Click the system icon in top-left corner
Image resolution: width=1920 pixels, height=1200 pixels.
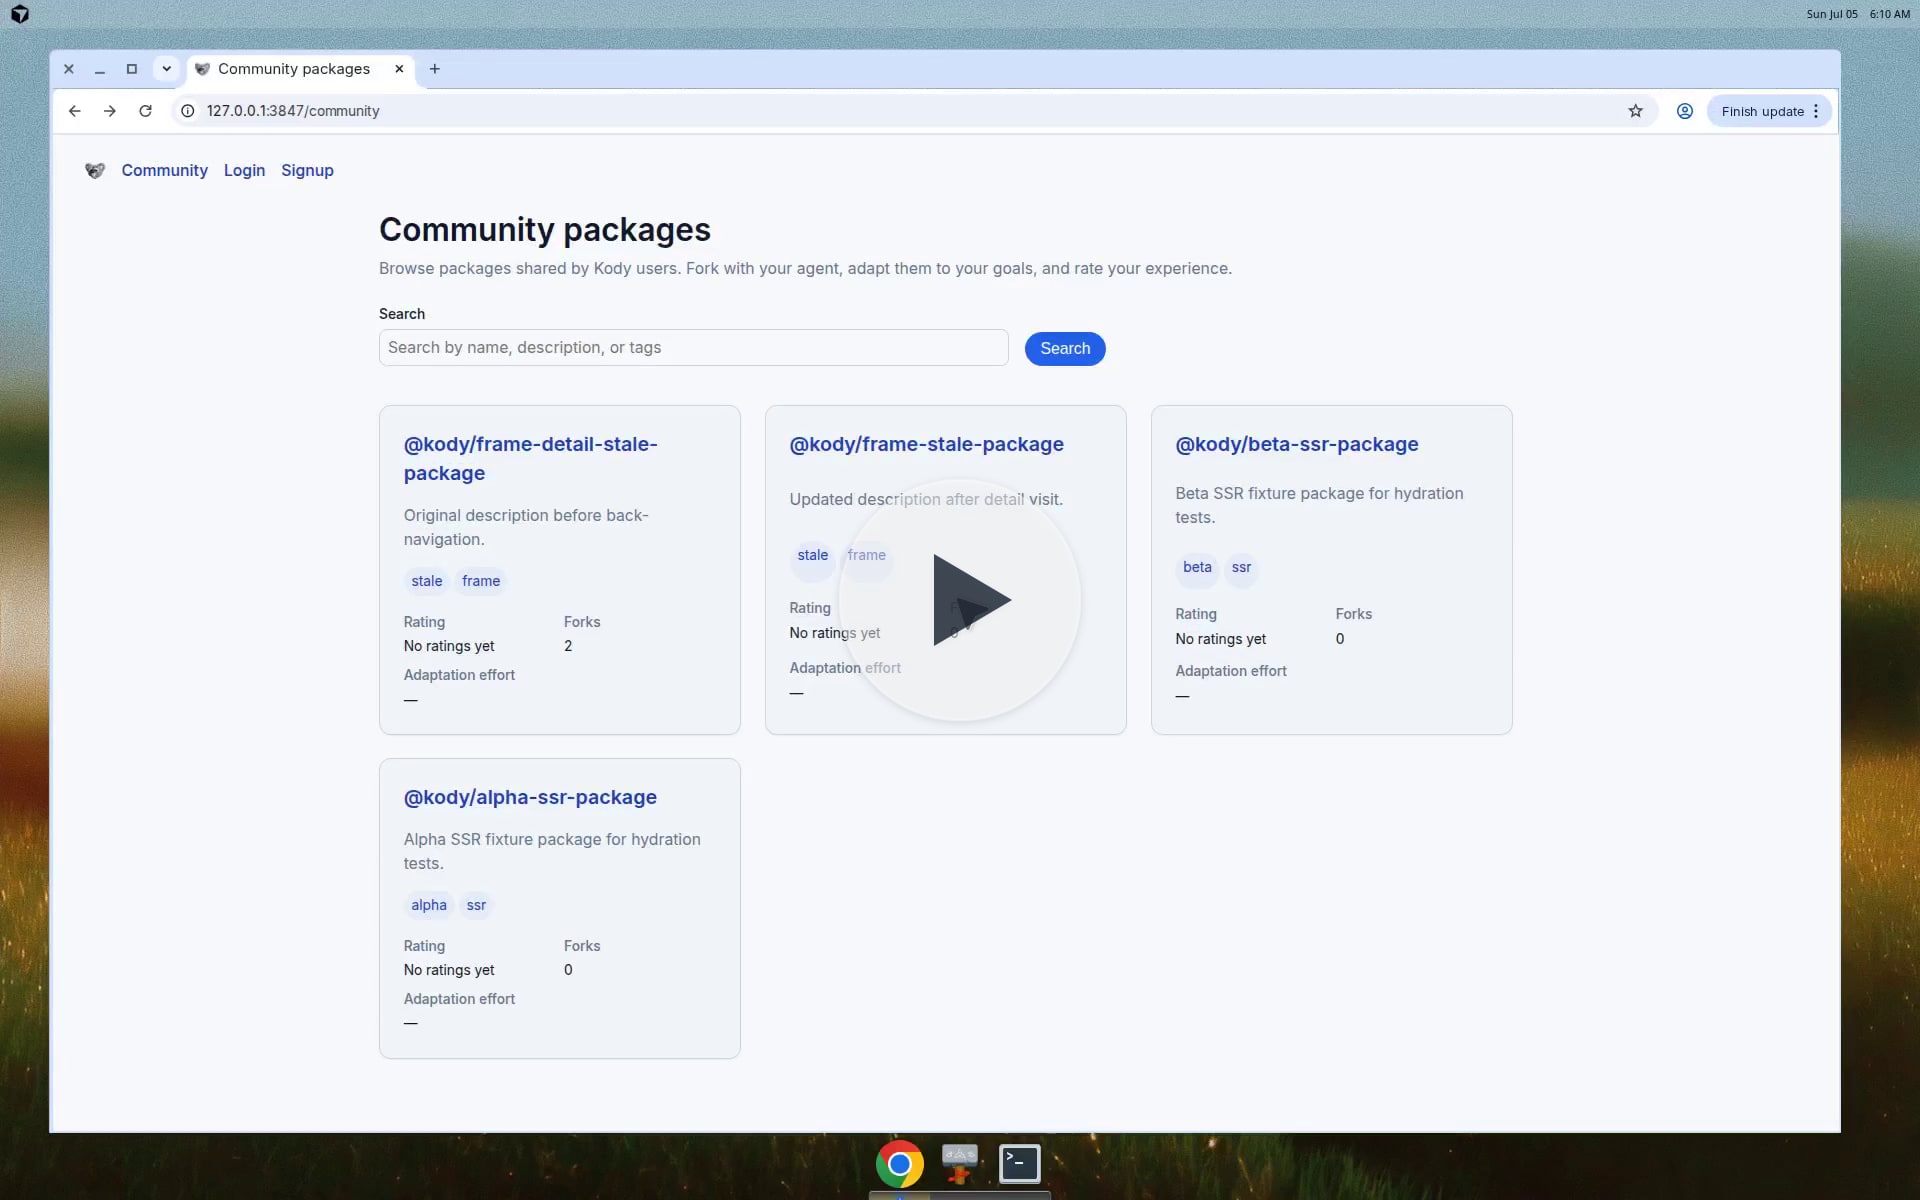click(x=20, y=14)
